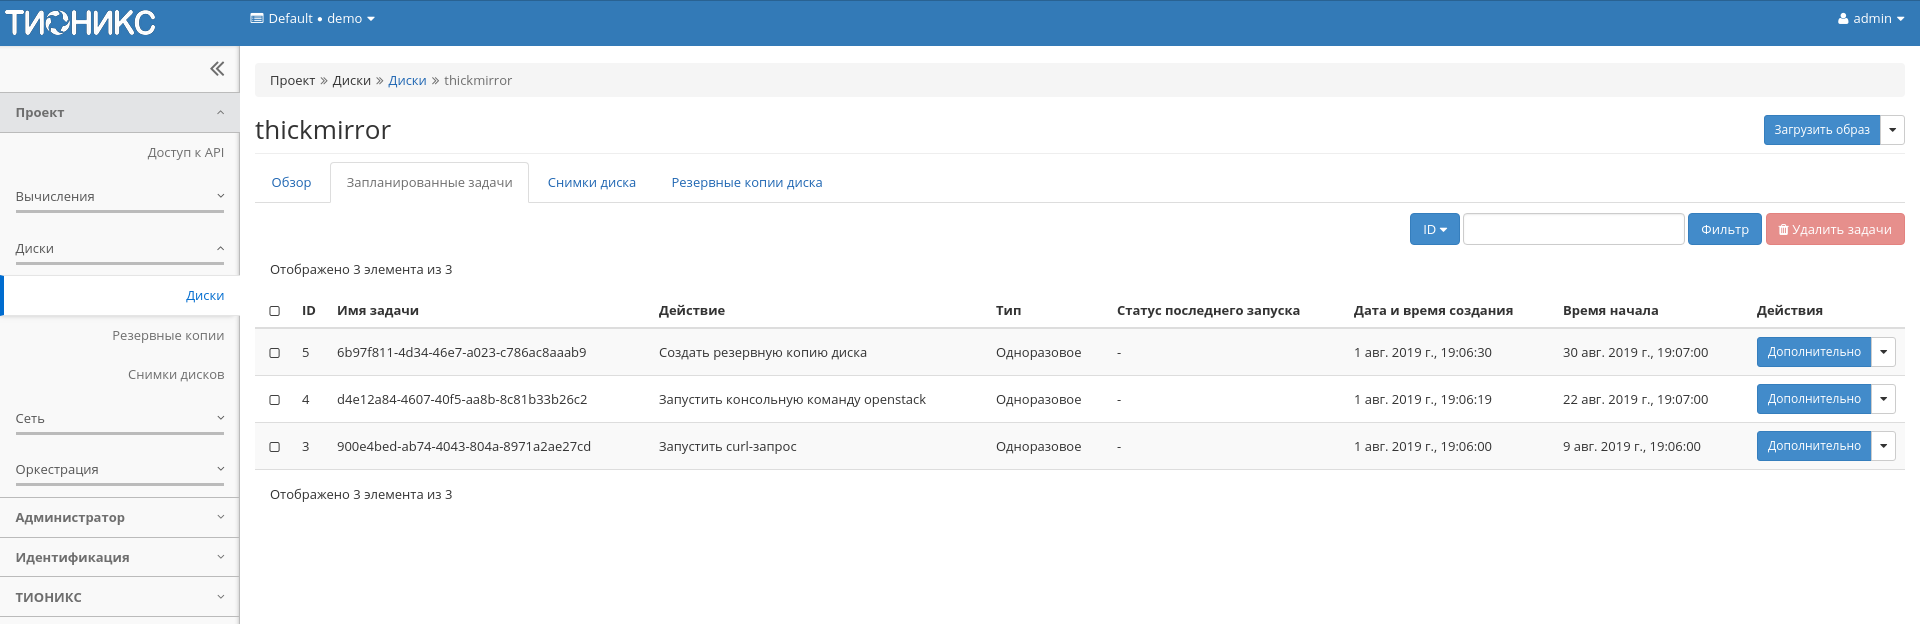
Task: Open action caret for task 5
Action: coord(1883,352)
